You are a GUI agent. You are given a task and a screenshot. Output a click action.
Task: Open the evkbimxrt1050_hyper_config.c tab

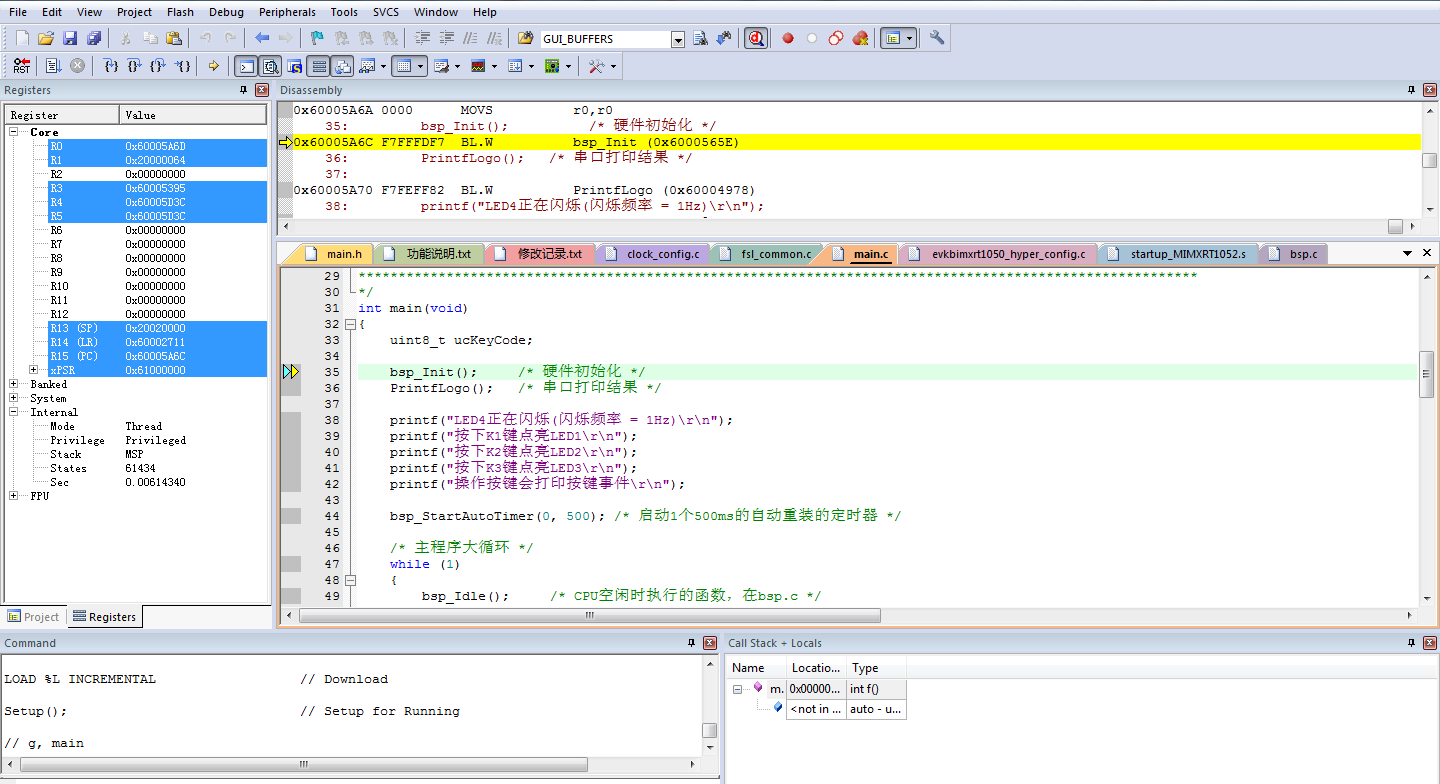click(x=998, y=254)
